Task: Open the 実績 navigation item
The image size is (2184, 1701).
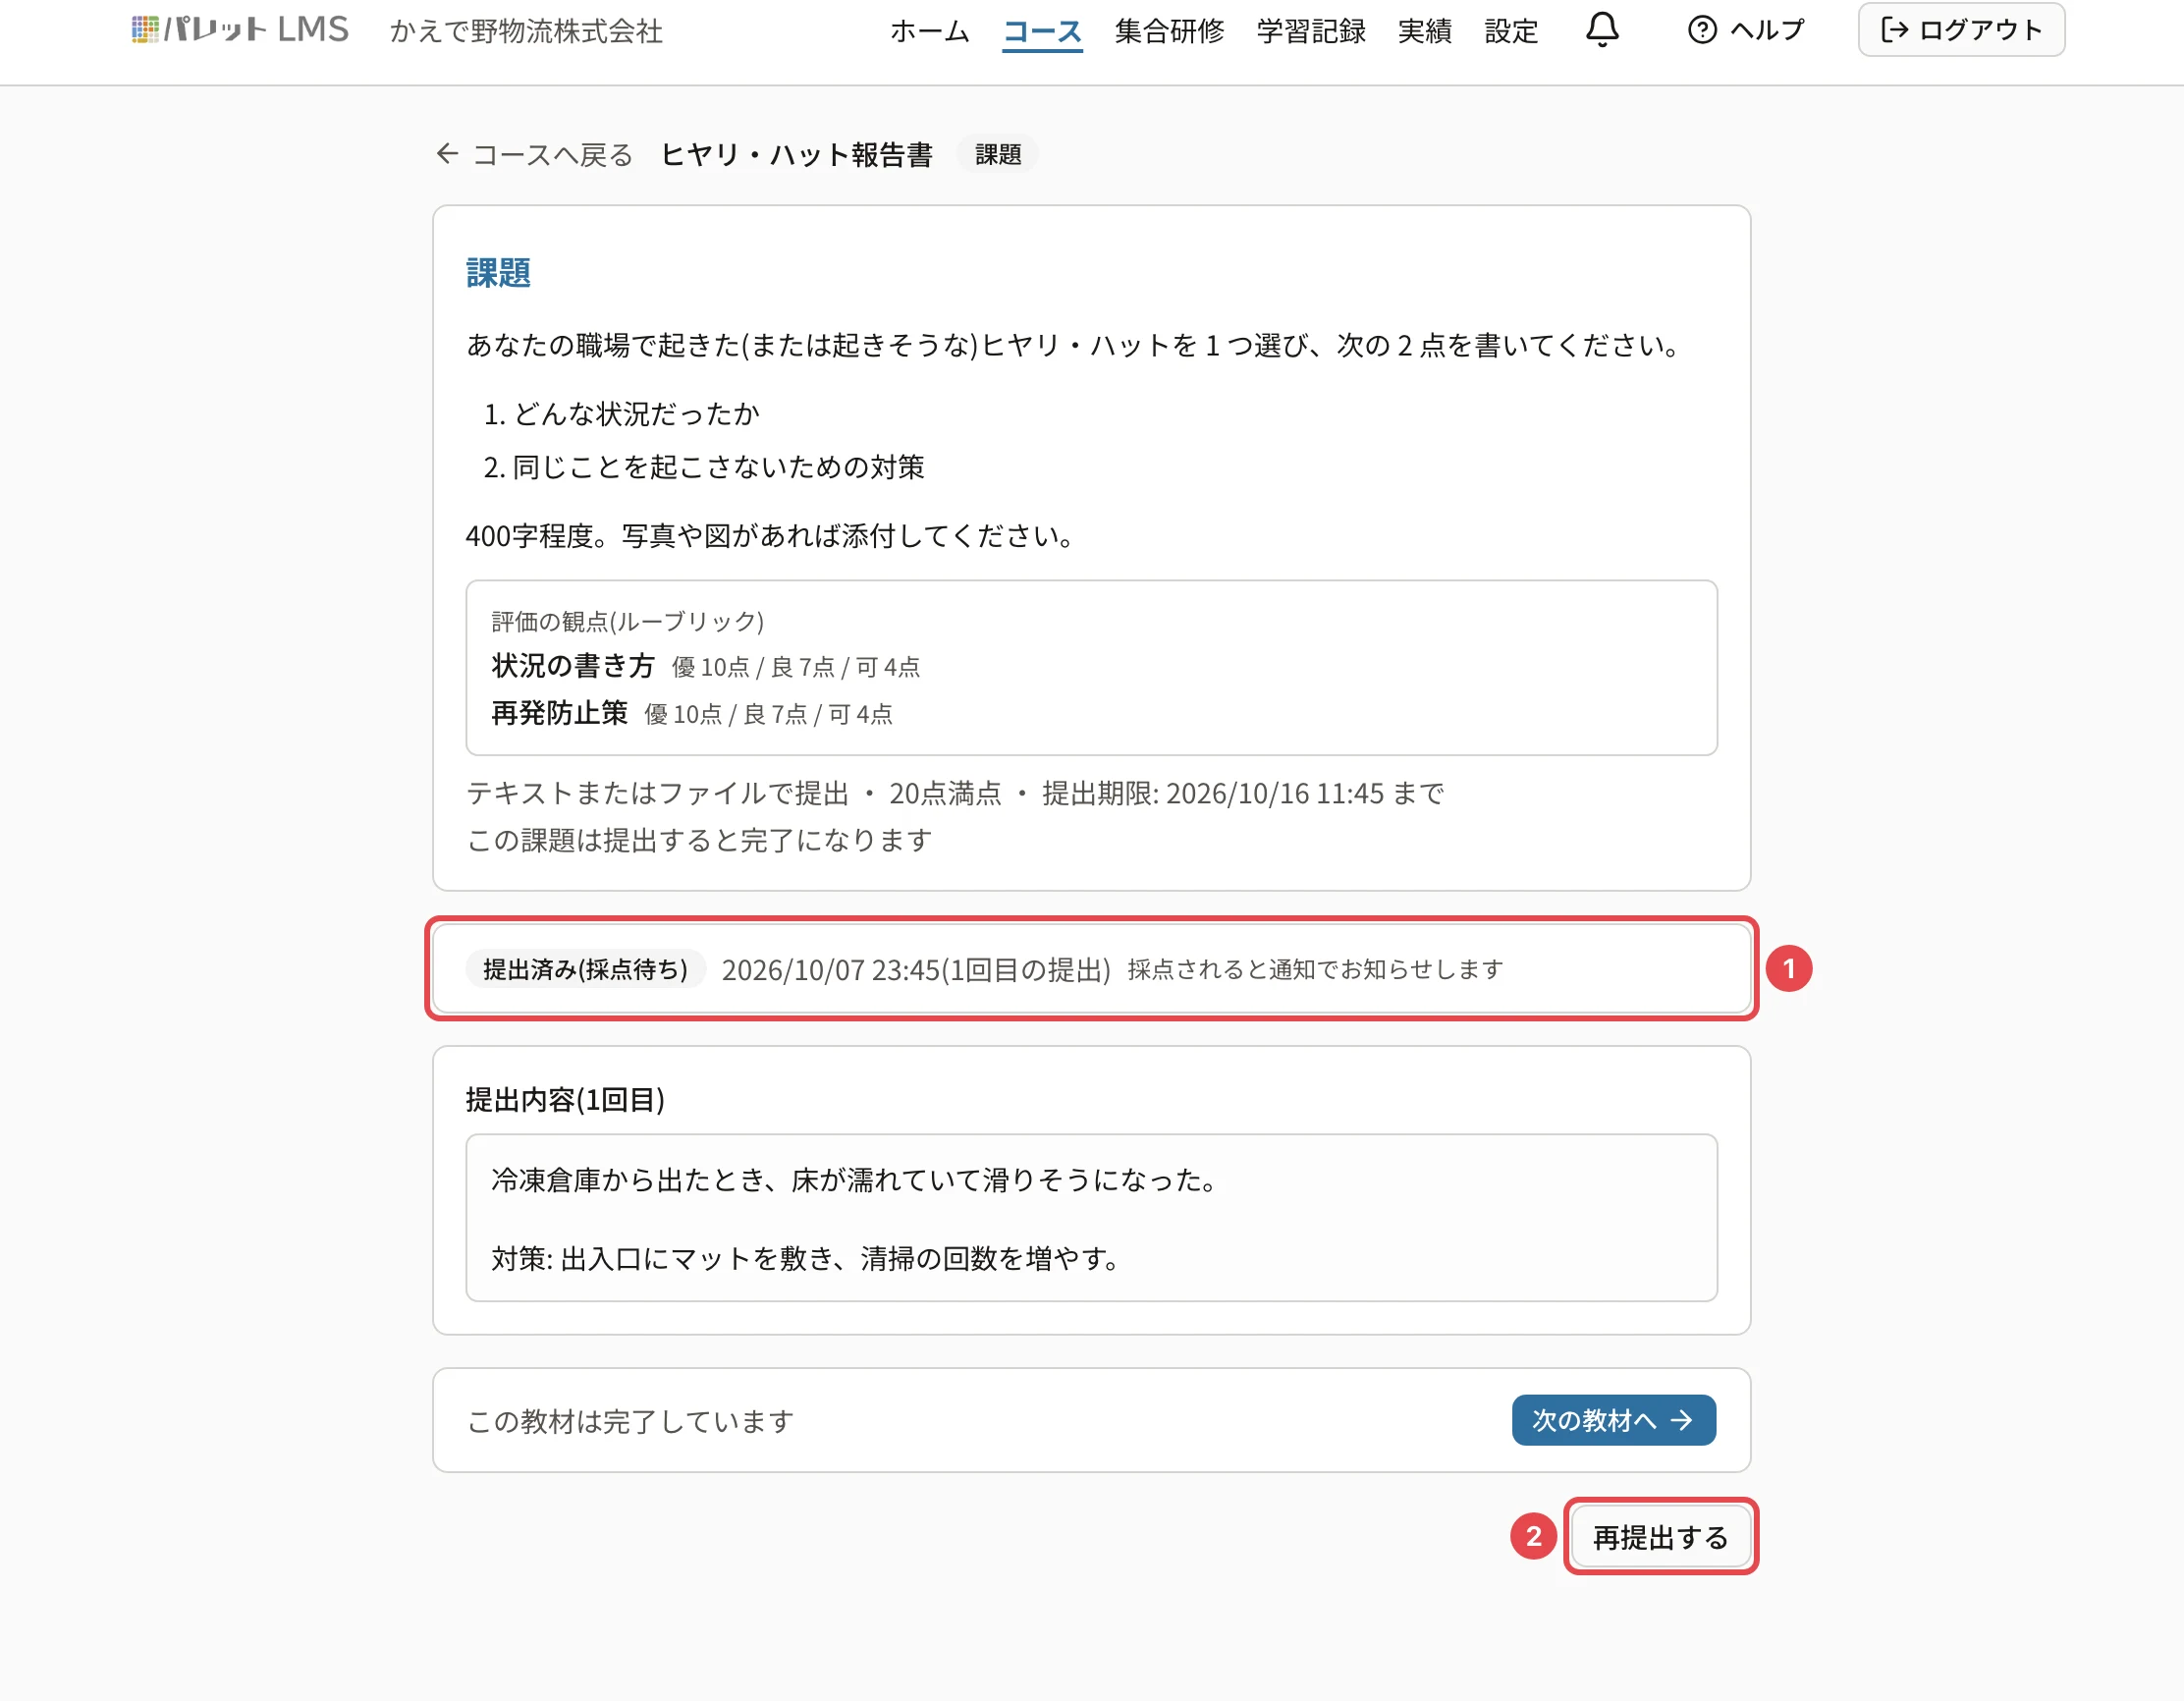Action: [x=1424, y=31]
